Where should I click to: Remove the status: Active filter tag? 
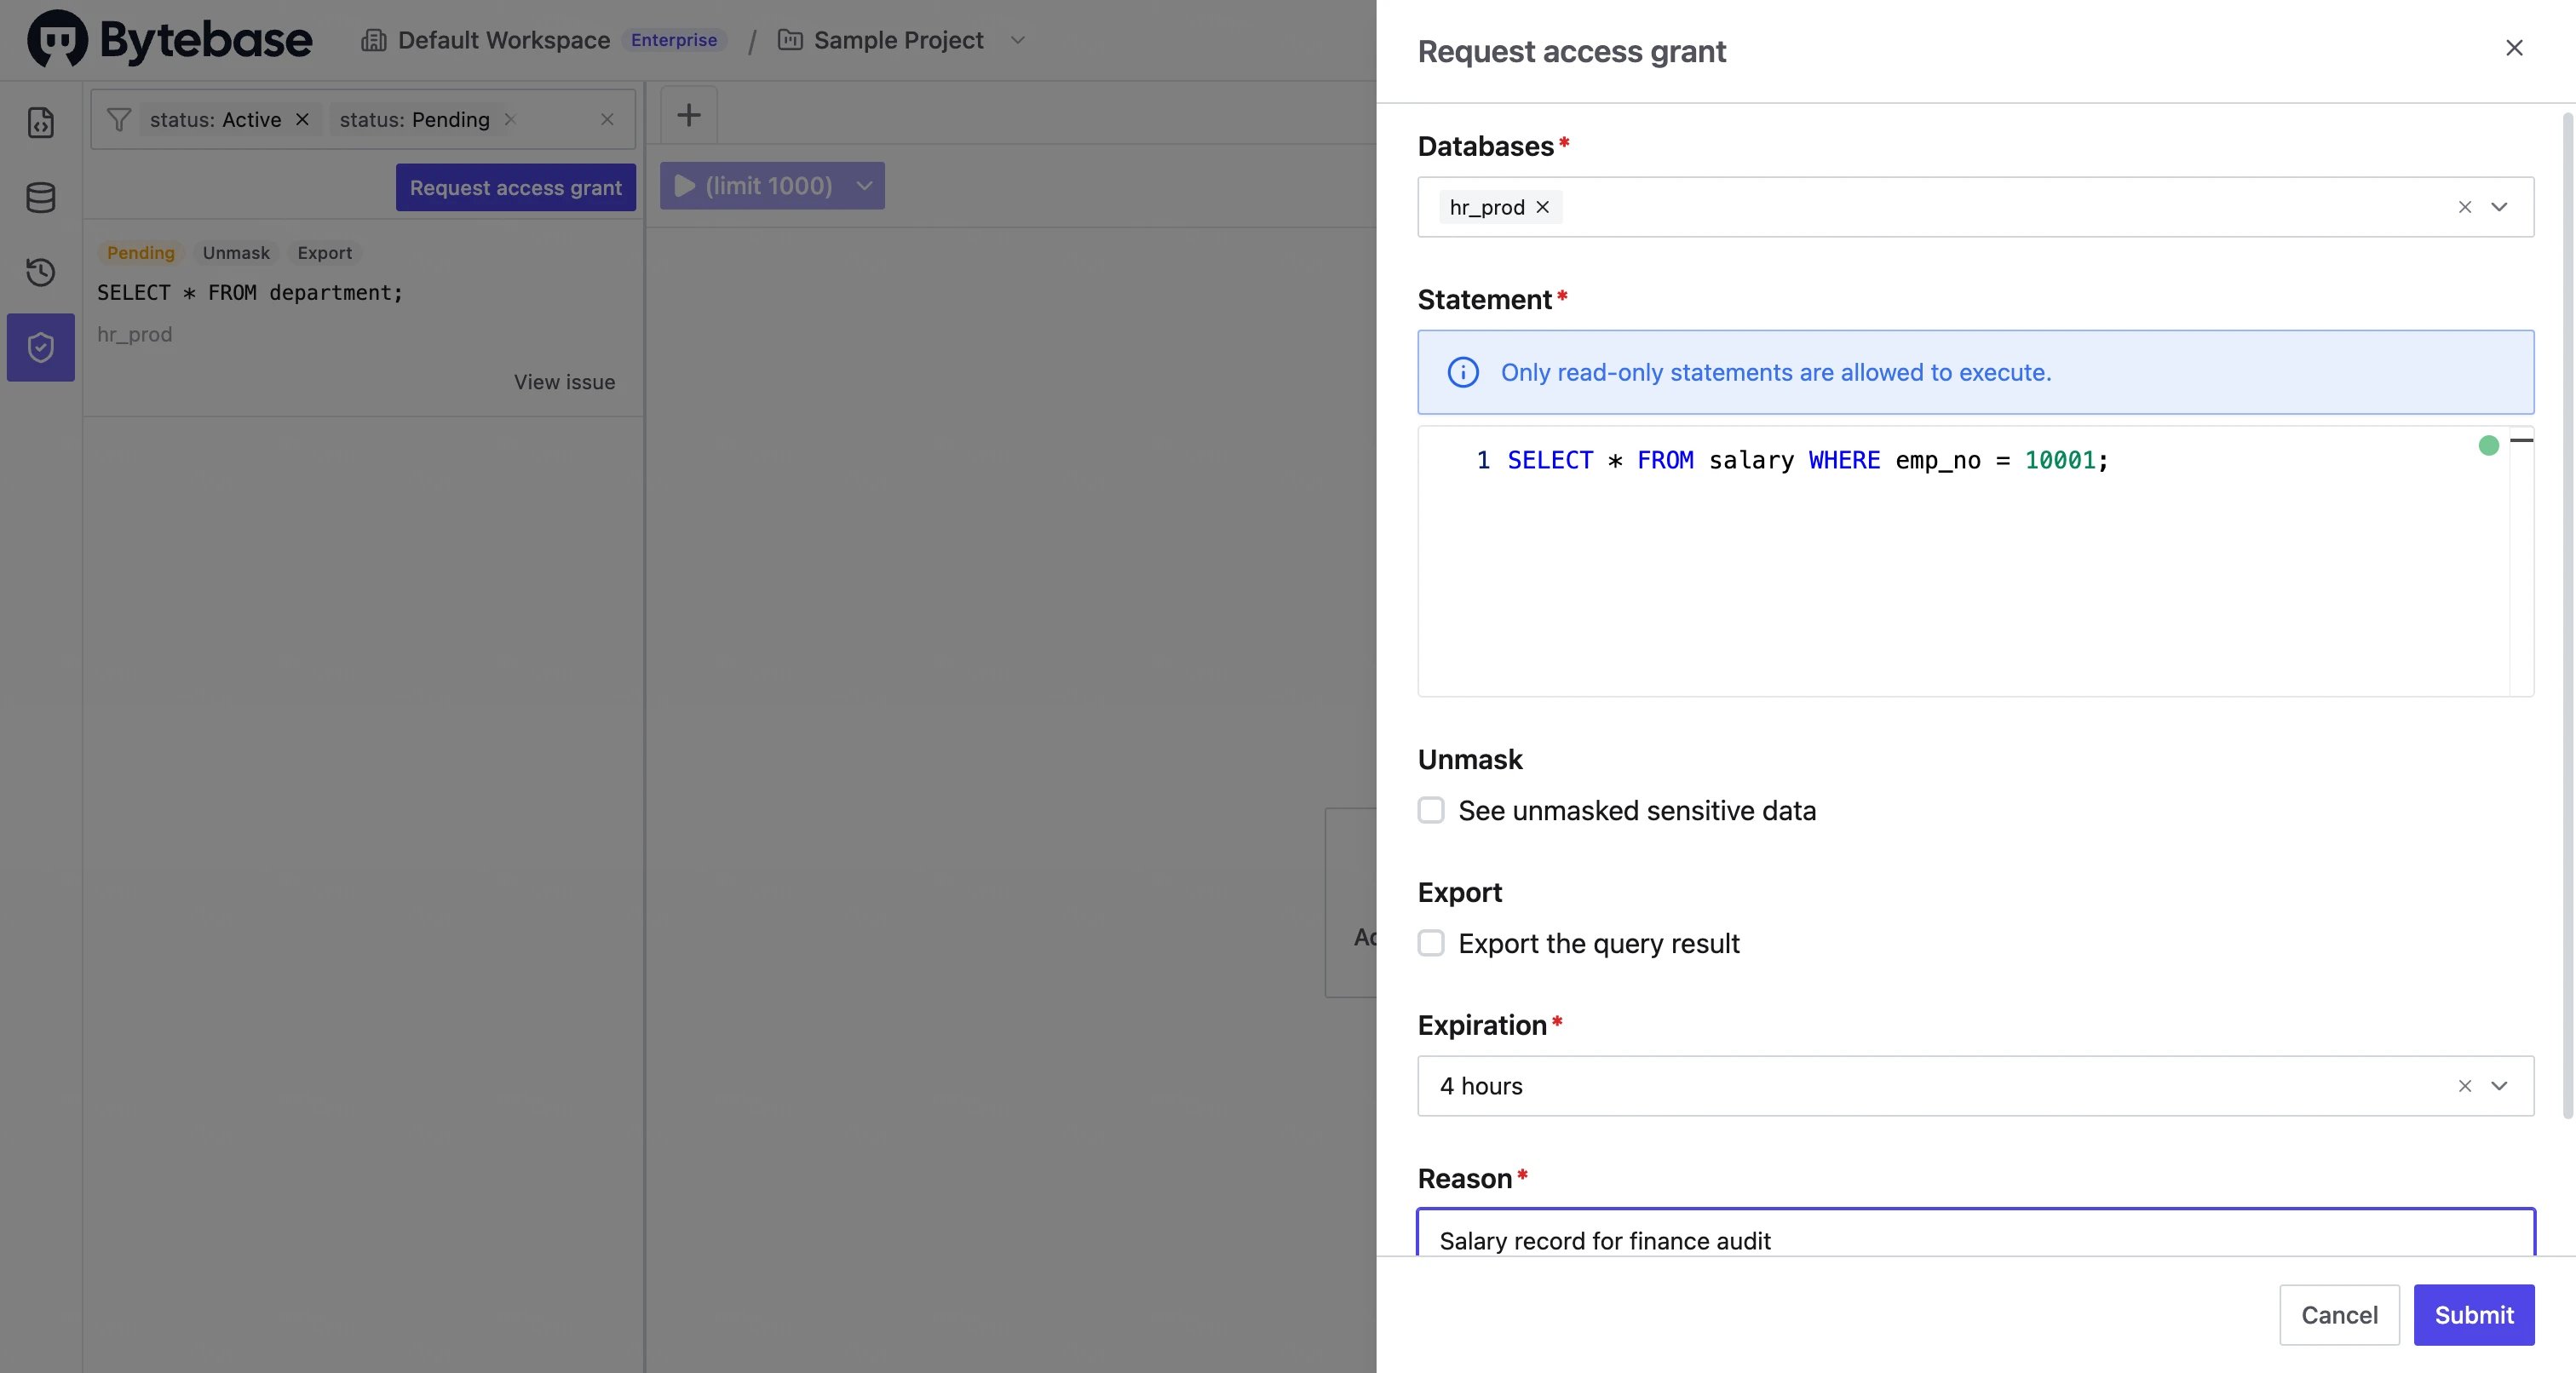coord(302,120)
